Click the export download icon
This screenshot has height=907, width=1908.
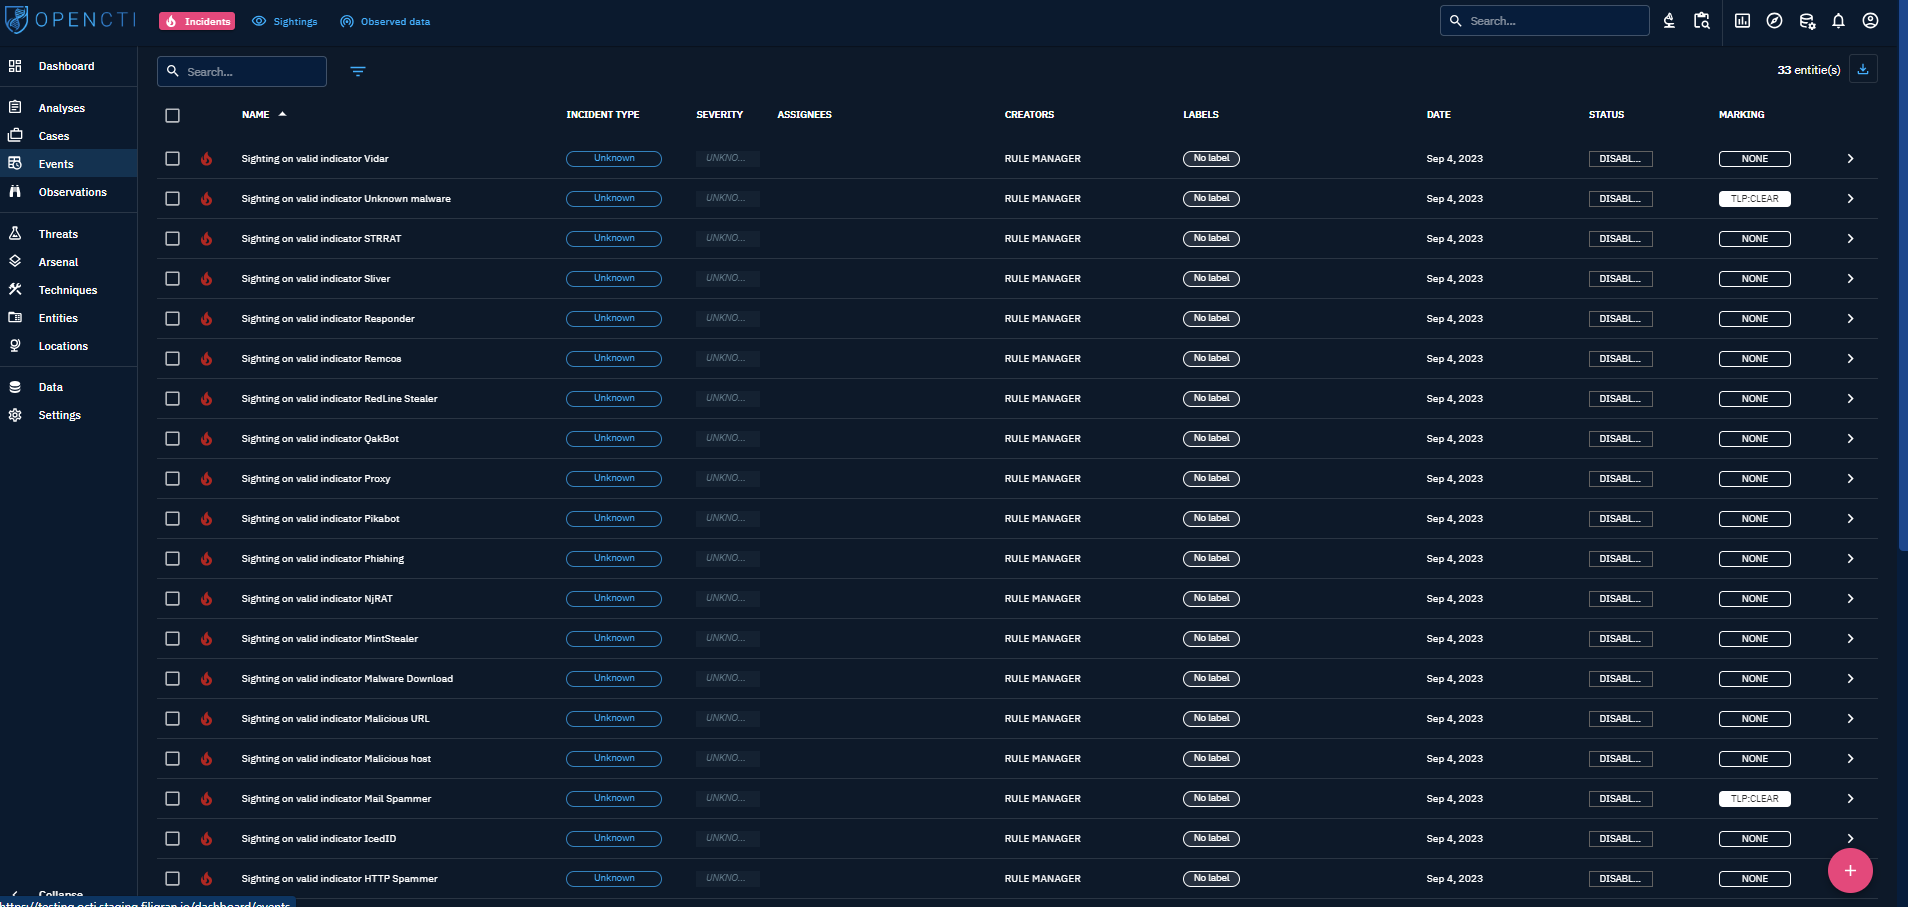click(1863, 70)
